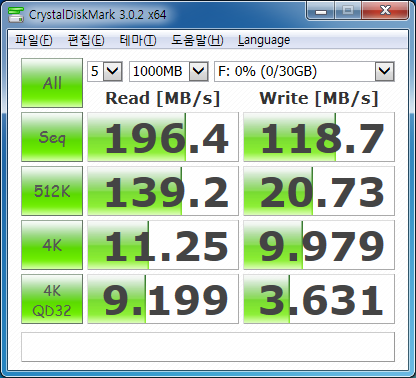
Task: Expand the 1000MB test size dropdown
Action: coord(199,71)
